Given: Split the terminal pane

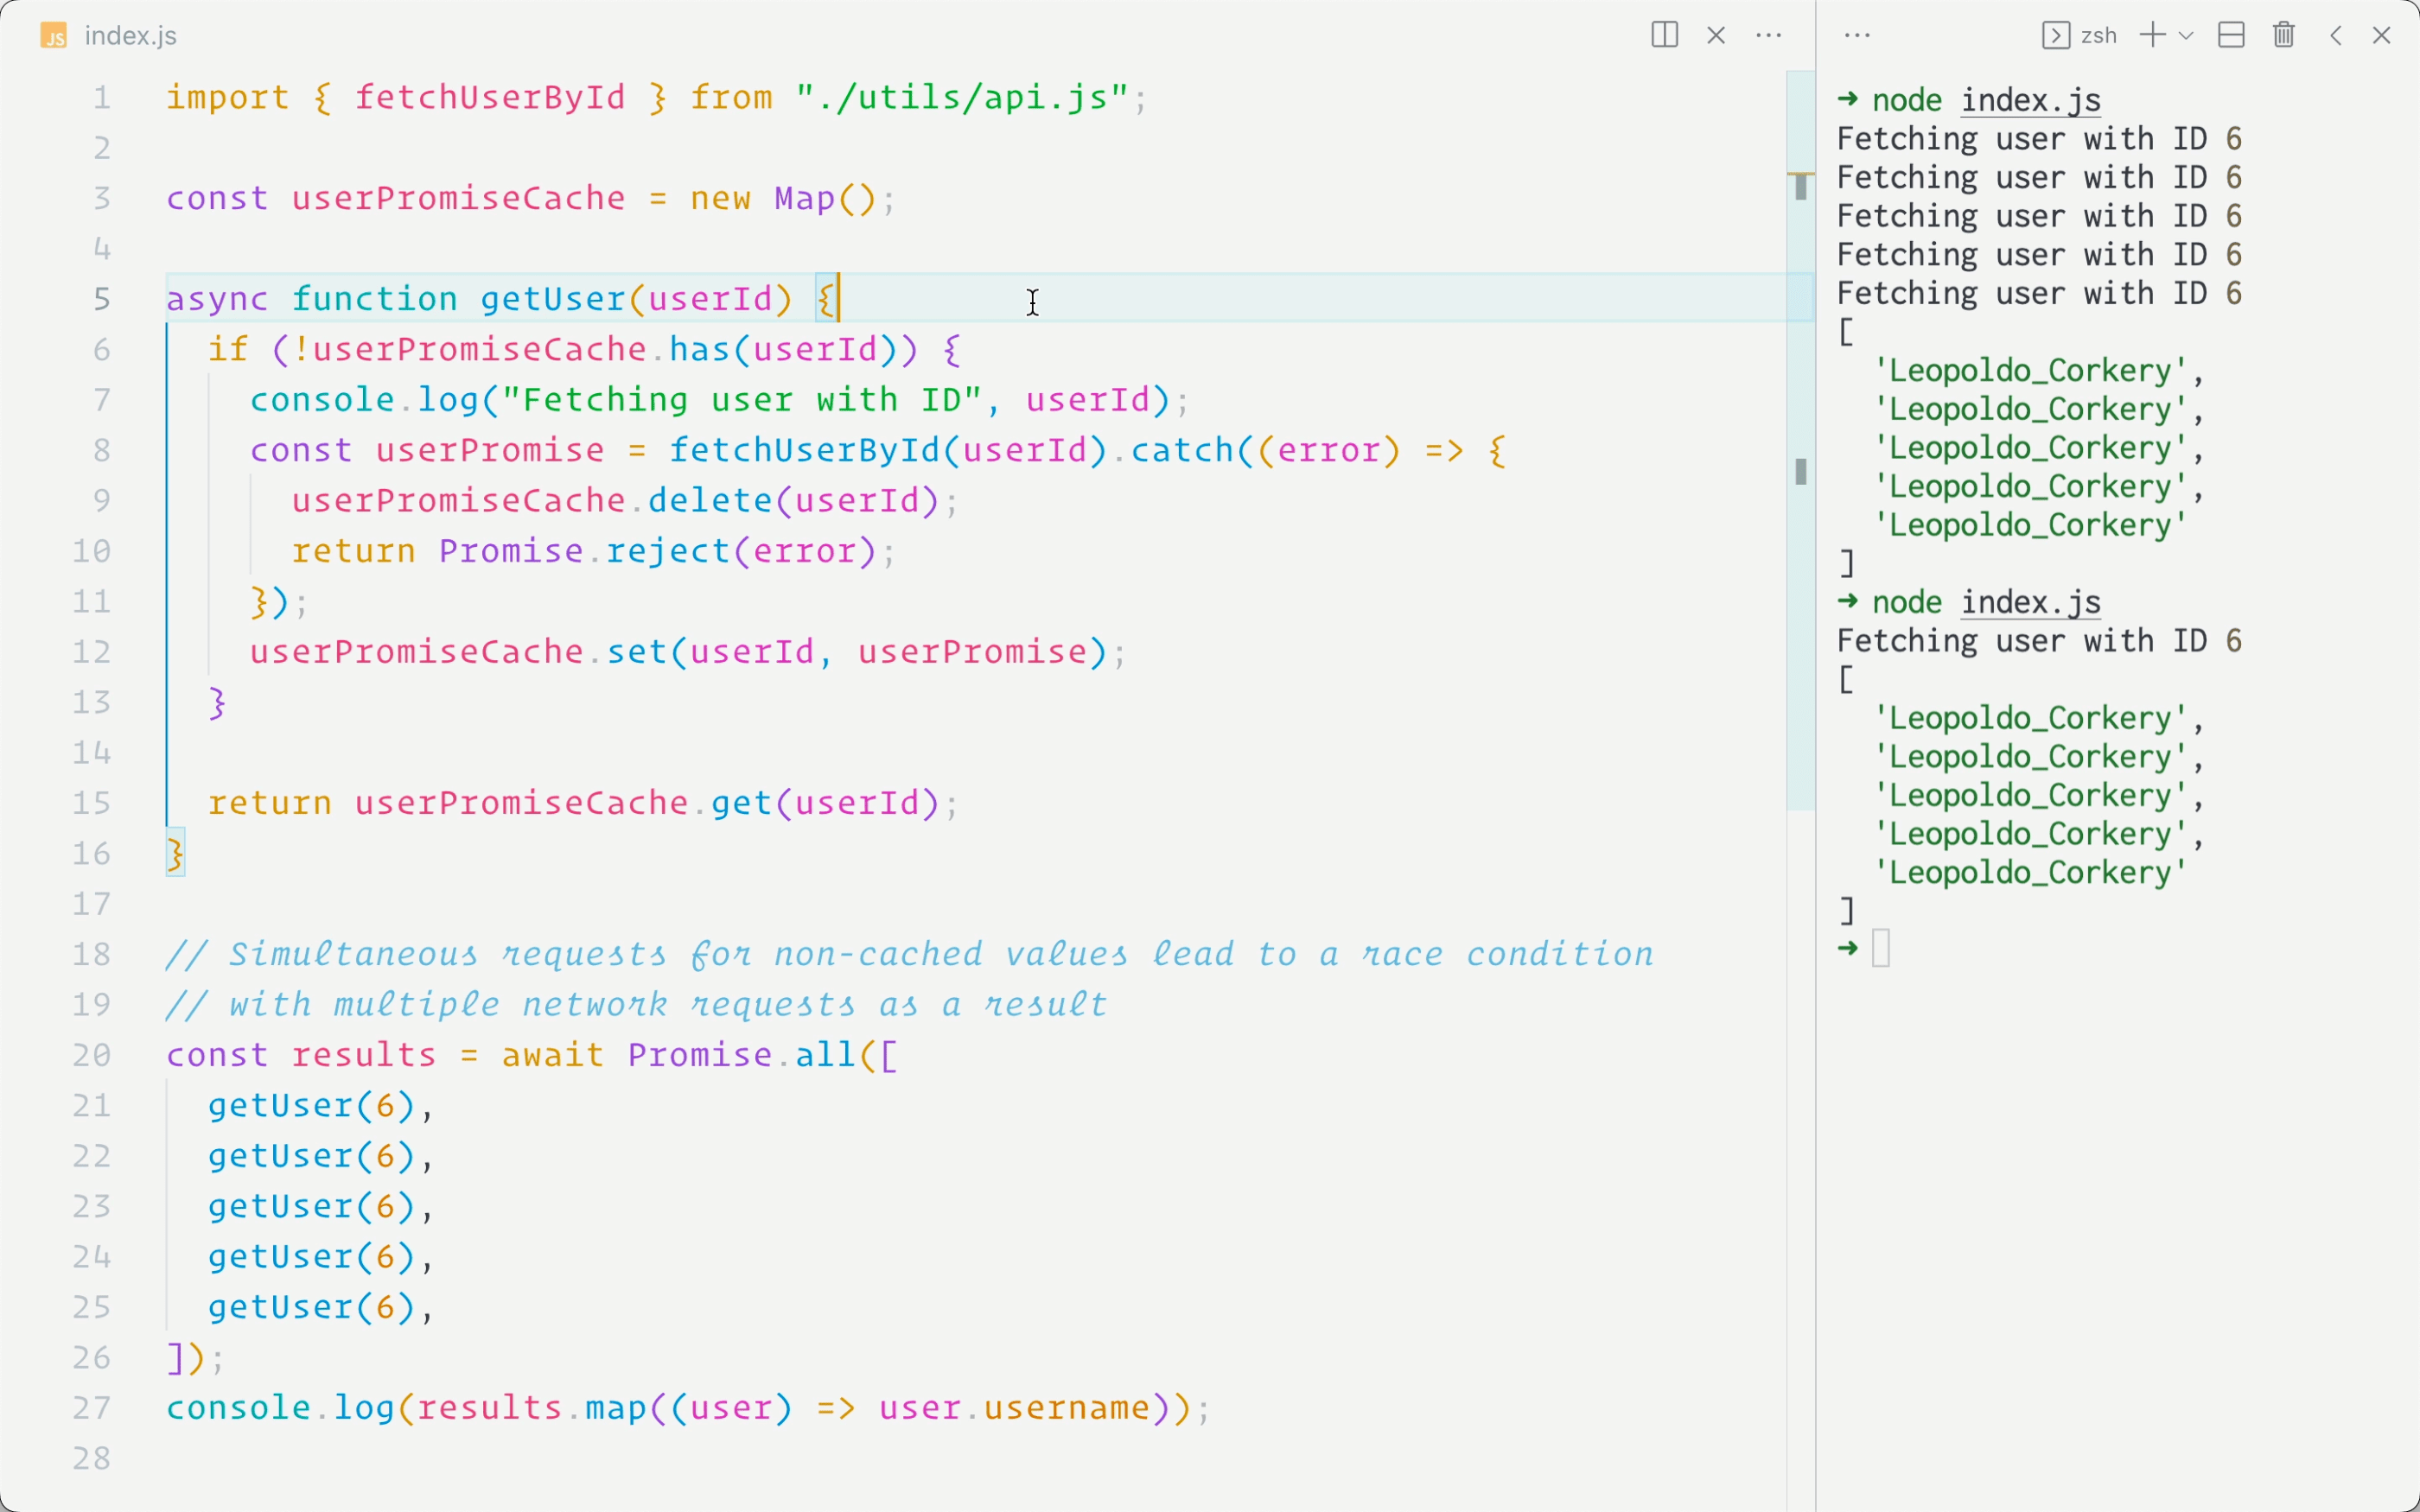Looking at the screenshot, I should [x=2232, y=35].
